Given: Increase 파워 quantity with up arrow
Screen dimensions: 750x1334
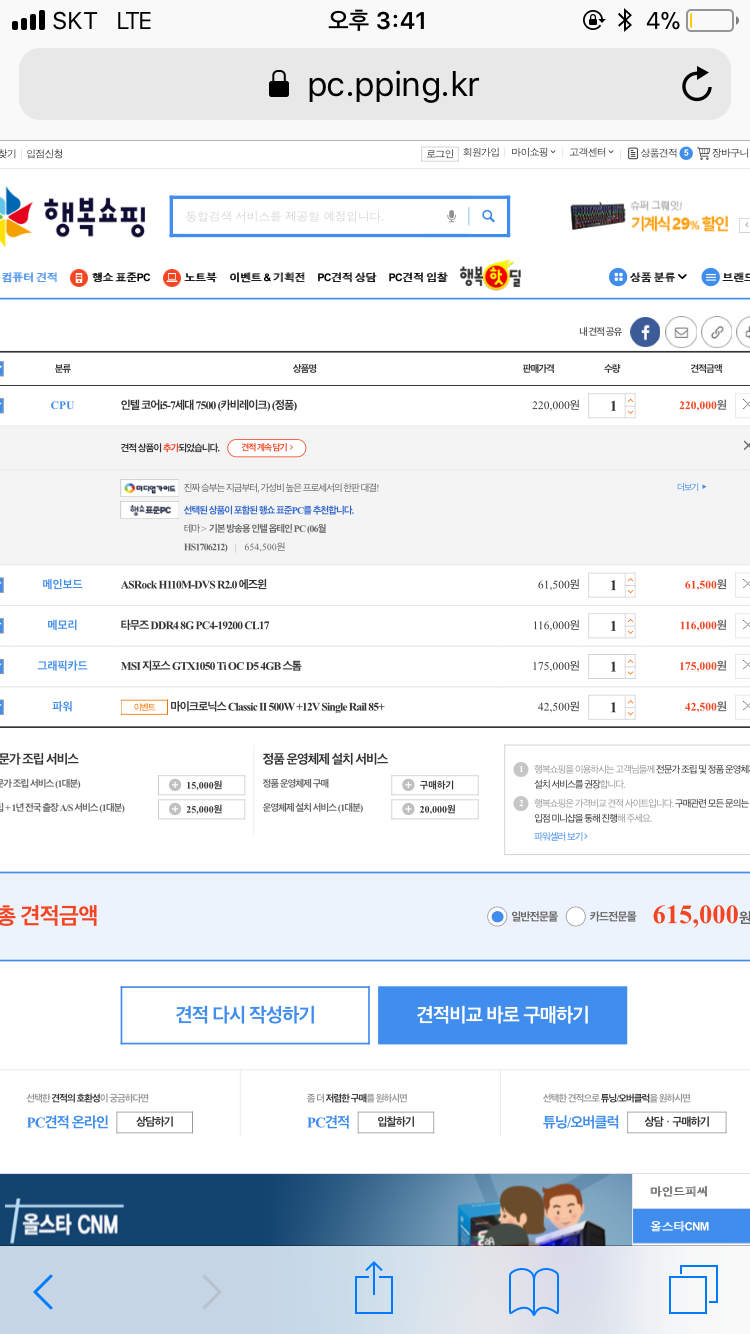Looking at the screenshot, I should [630, 700].
